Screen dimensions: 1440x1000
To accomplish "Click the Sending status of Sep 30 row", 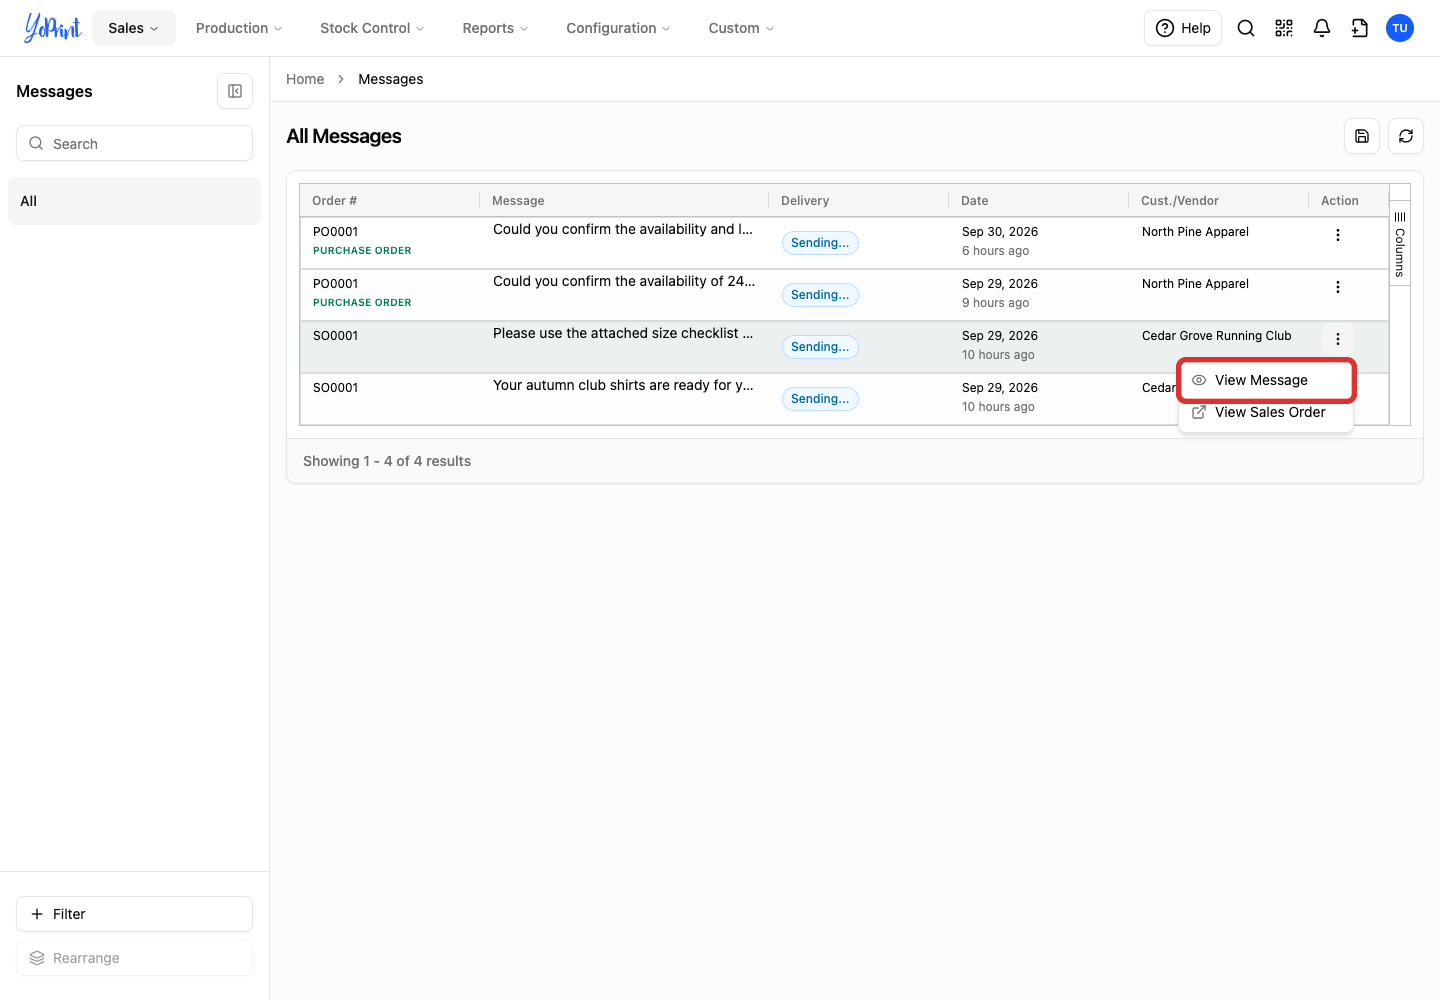I will pyautogui.click(x=820, y=243).
